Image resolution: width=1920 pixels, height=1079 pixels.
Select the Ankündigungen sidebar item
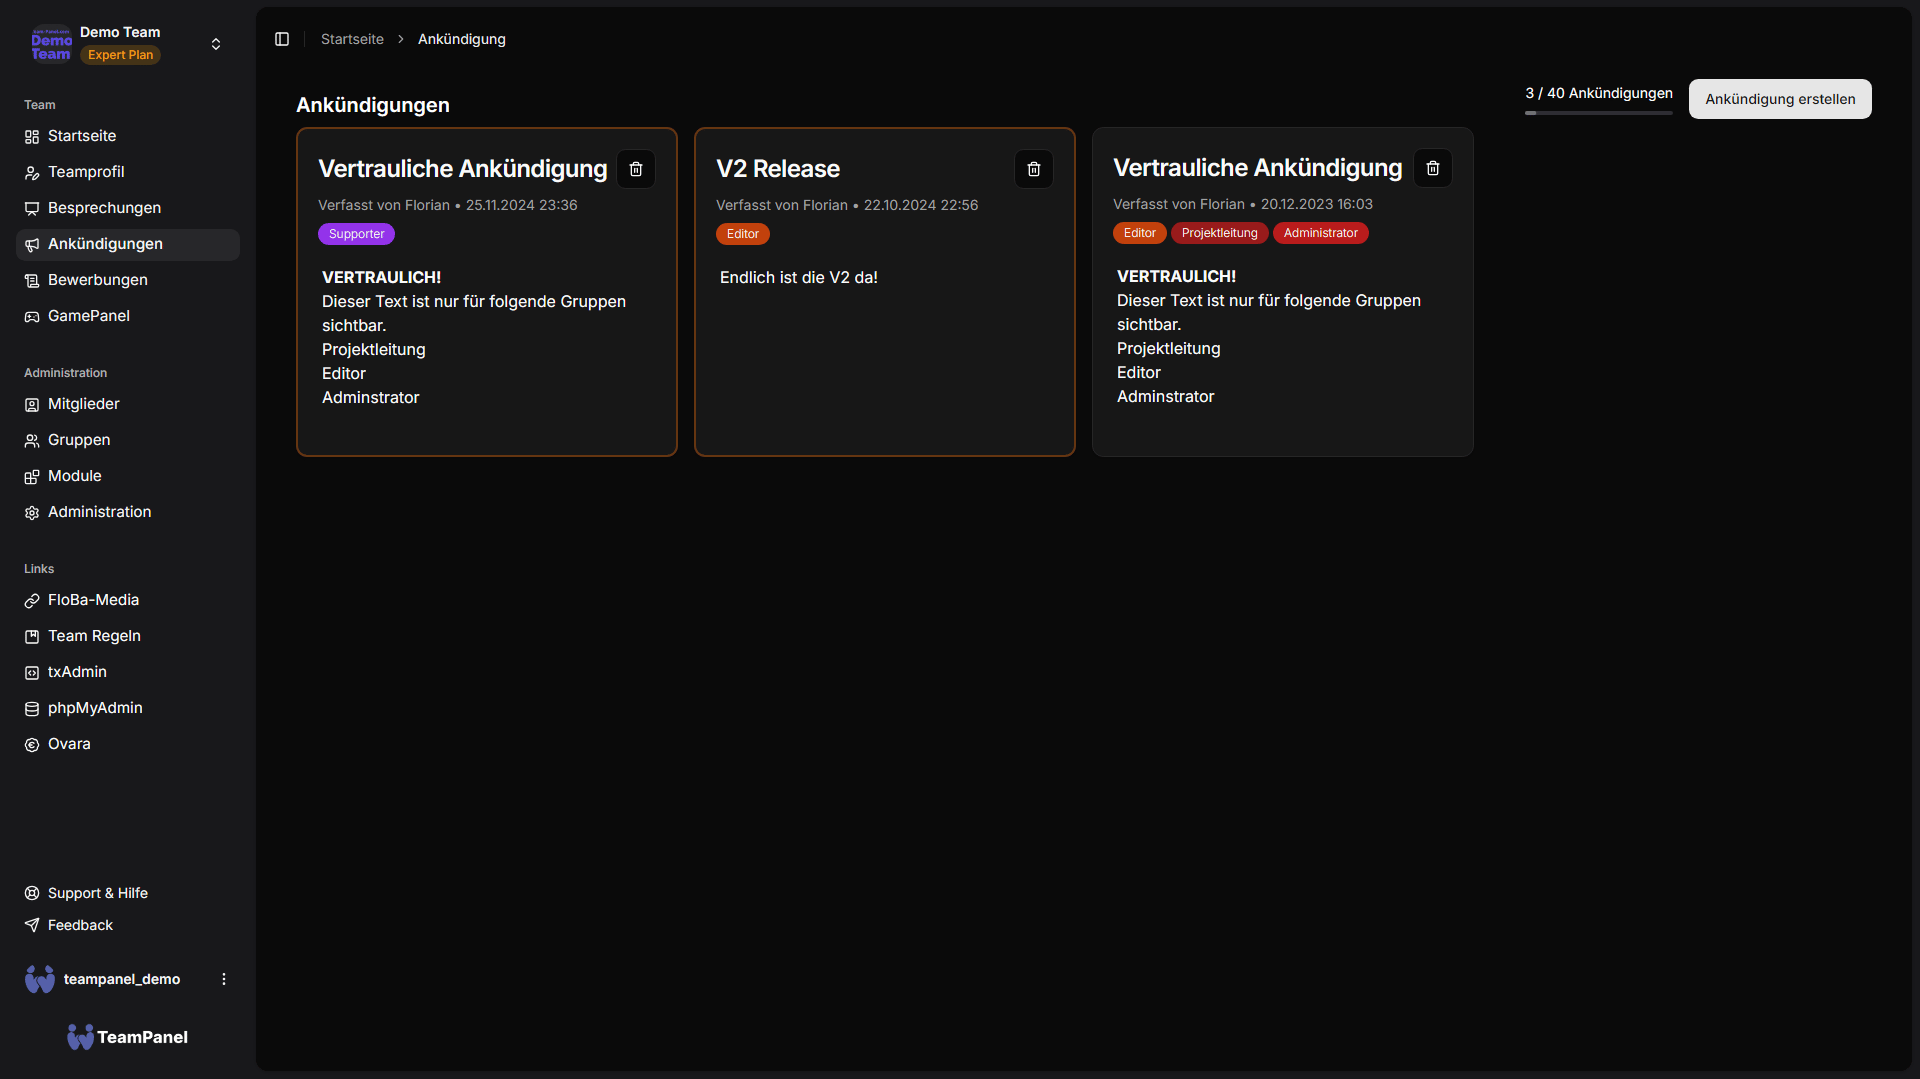click(x=128, y=244)
